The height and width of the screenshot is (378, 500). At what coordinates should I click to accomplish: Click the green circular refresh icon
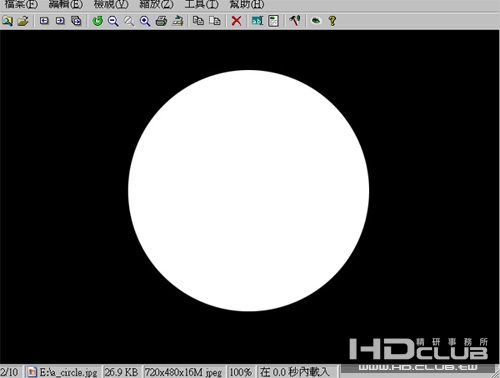click(x=97, y=21)
